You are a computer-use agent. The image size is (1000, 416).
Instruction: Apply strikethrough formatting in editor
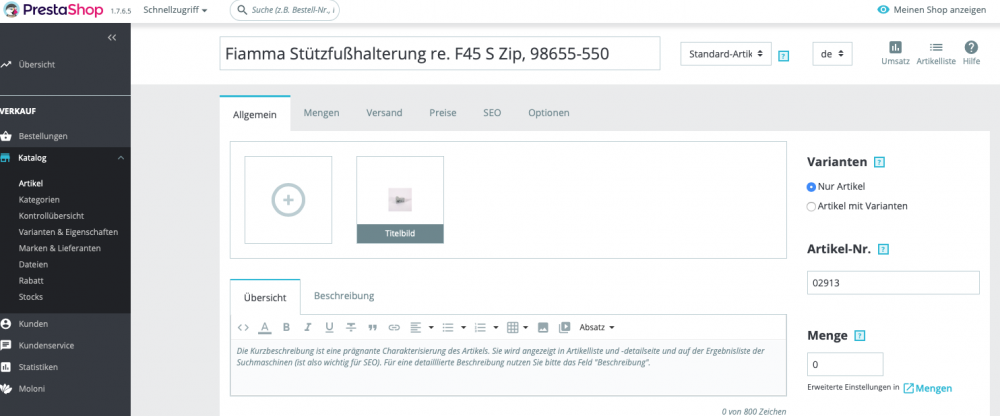351,327
